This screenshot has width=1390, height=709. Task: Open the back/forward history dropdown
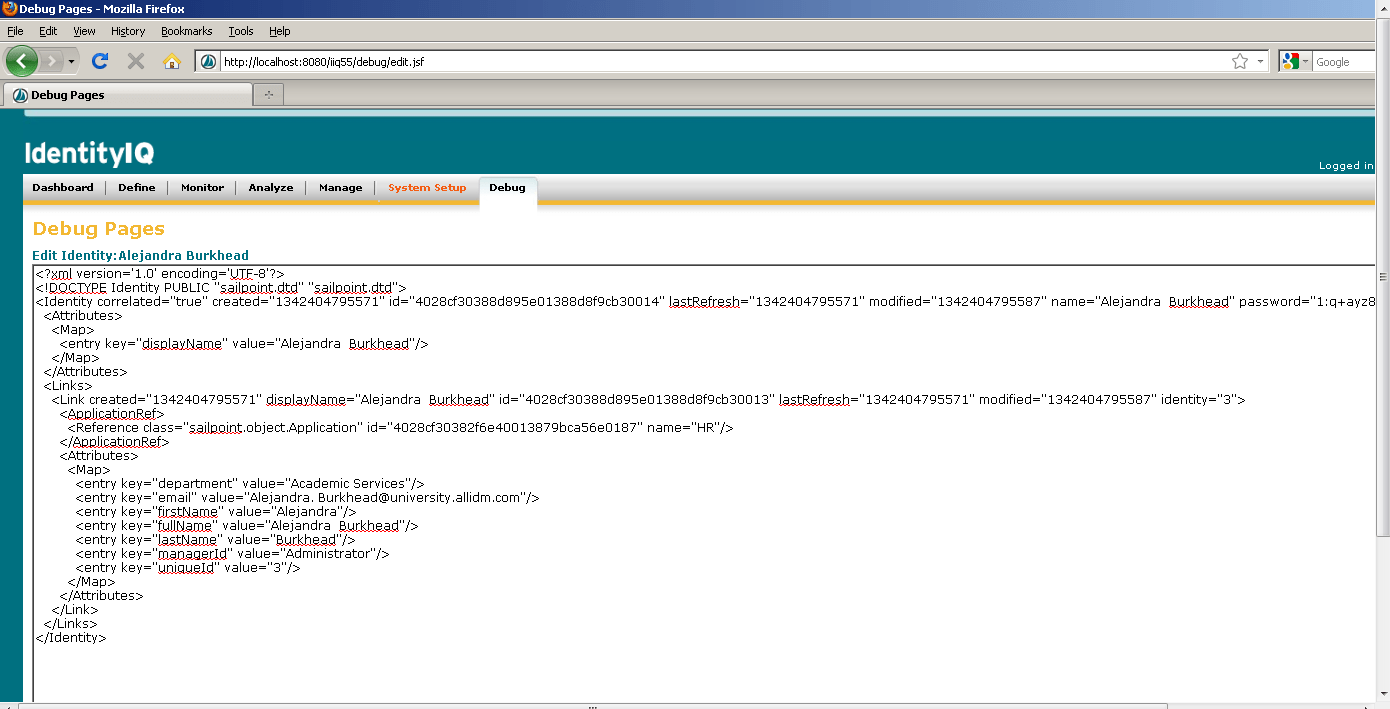[x=71, y=62]
